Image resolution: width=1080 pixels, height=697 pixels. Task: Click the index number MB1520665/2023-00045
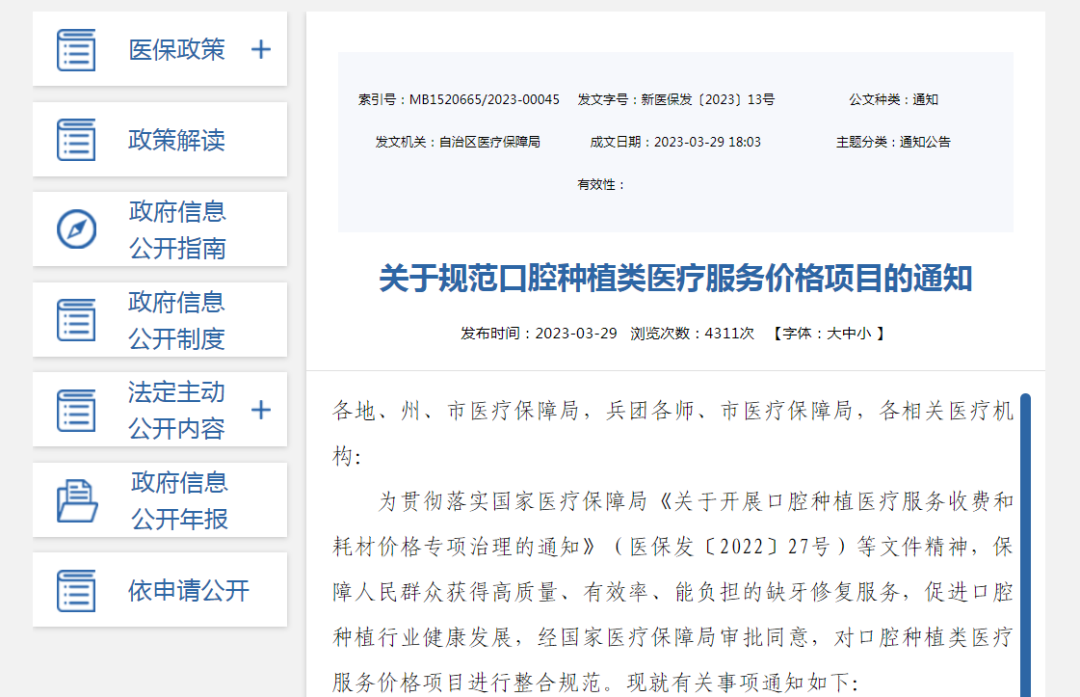click(x=484, y=100)
